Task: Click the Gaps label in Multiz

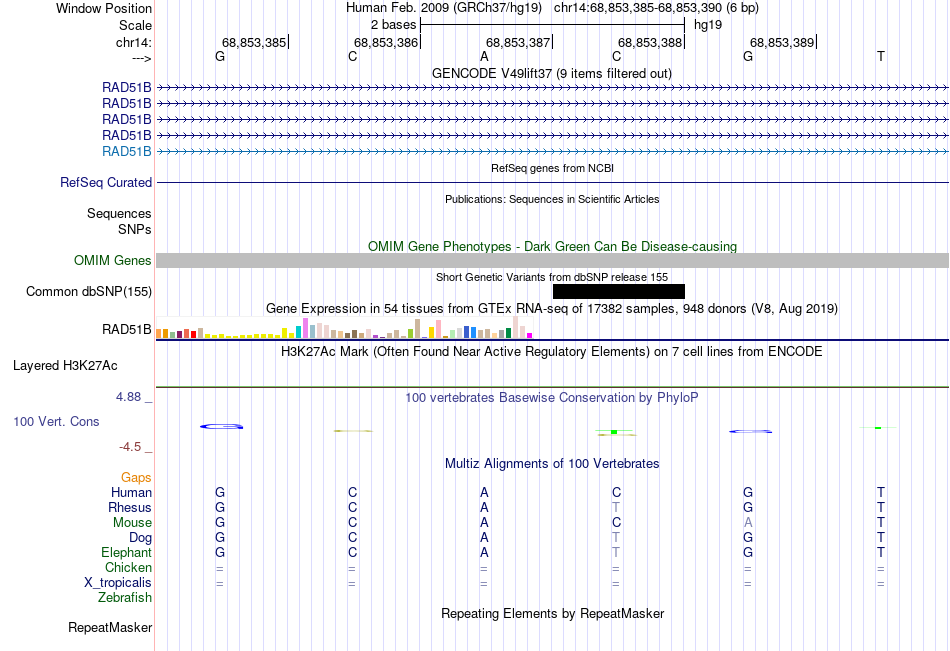Action: [x=136, y=478]
